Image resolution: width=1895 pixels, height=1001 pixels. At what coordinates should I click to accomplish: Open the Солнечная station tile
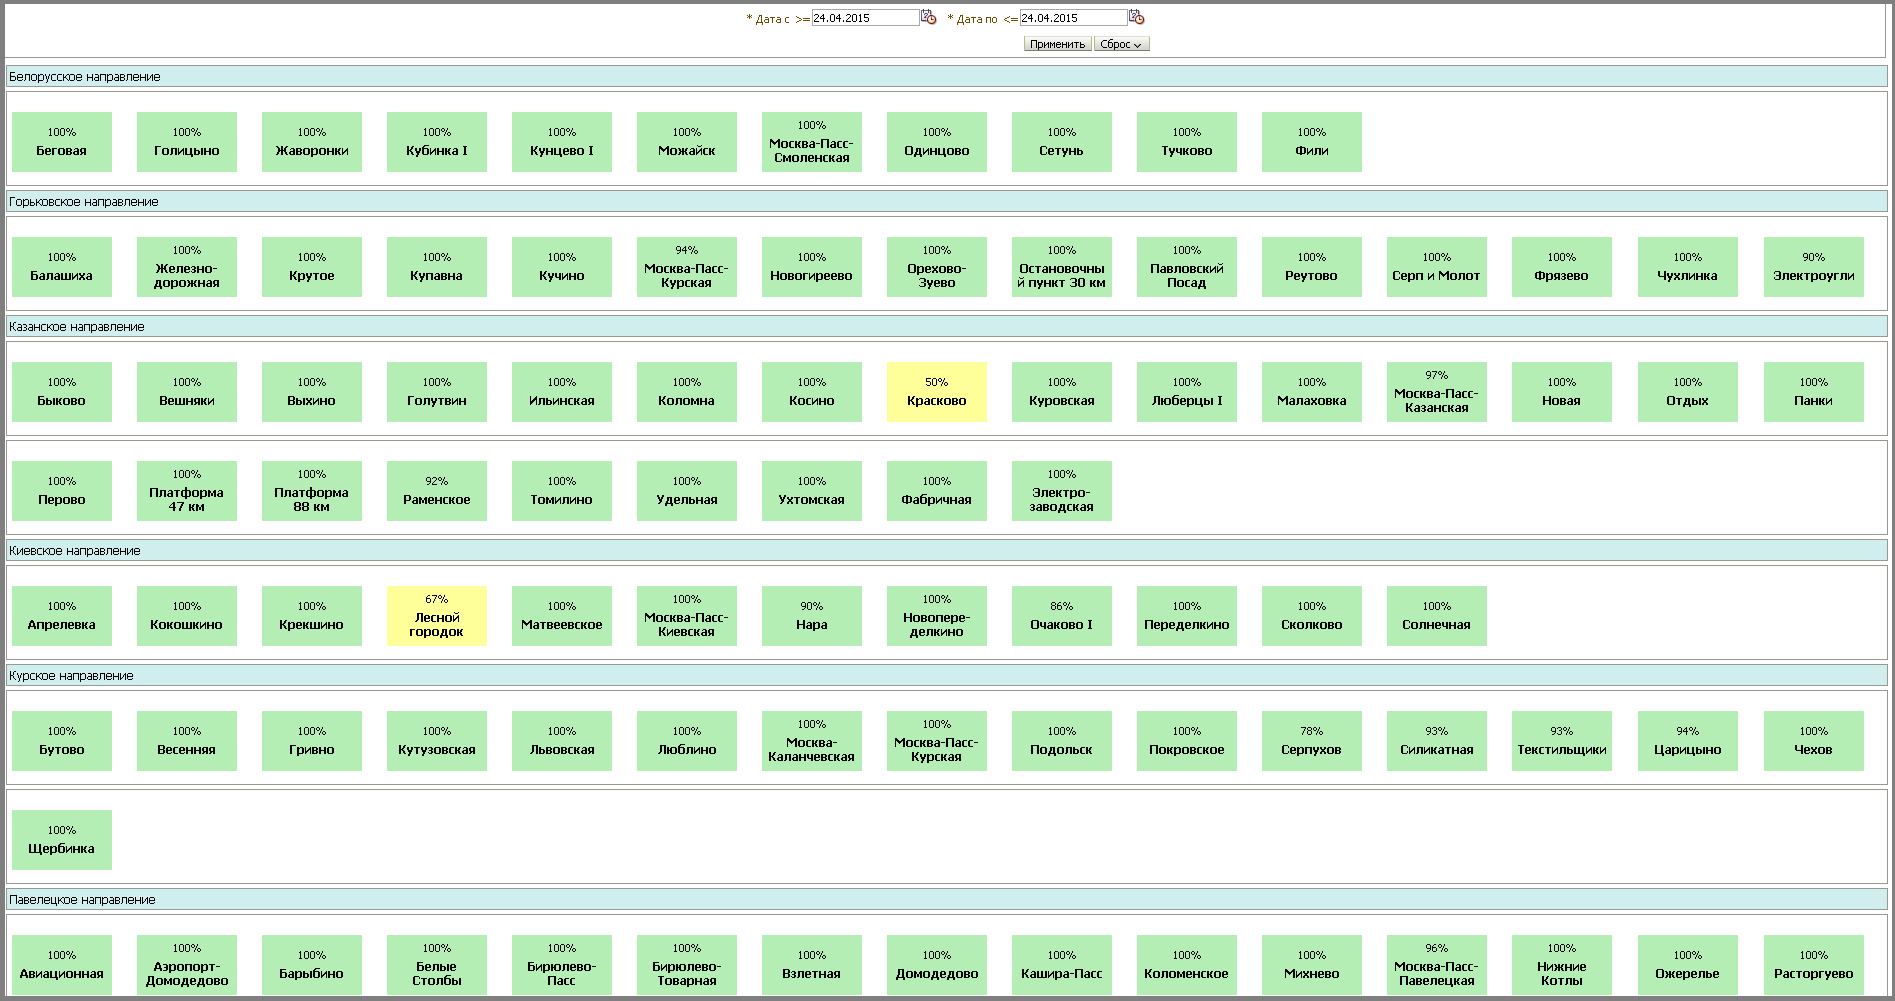pyautogui.click(x=1437, y=616)
